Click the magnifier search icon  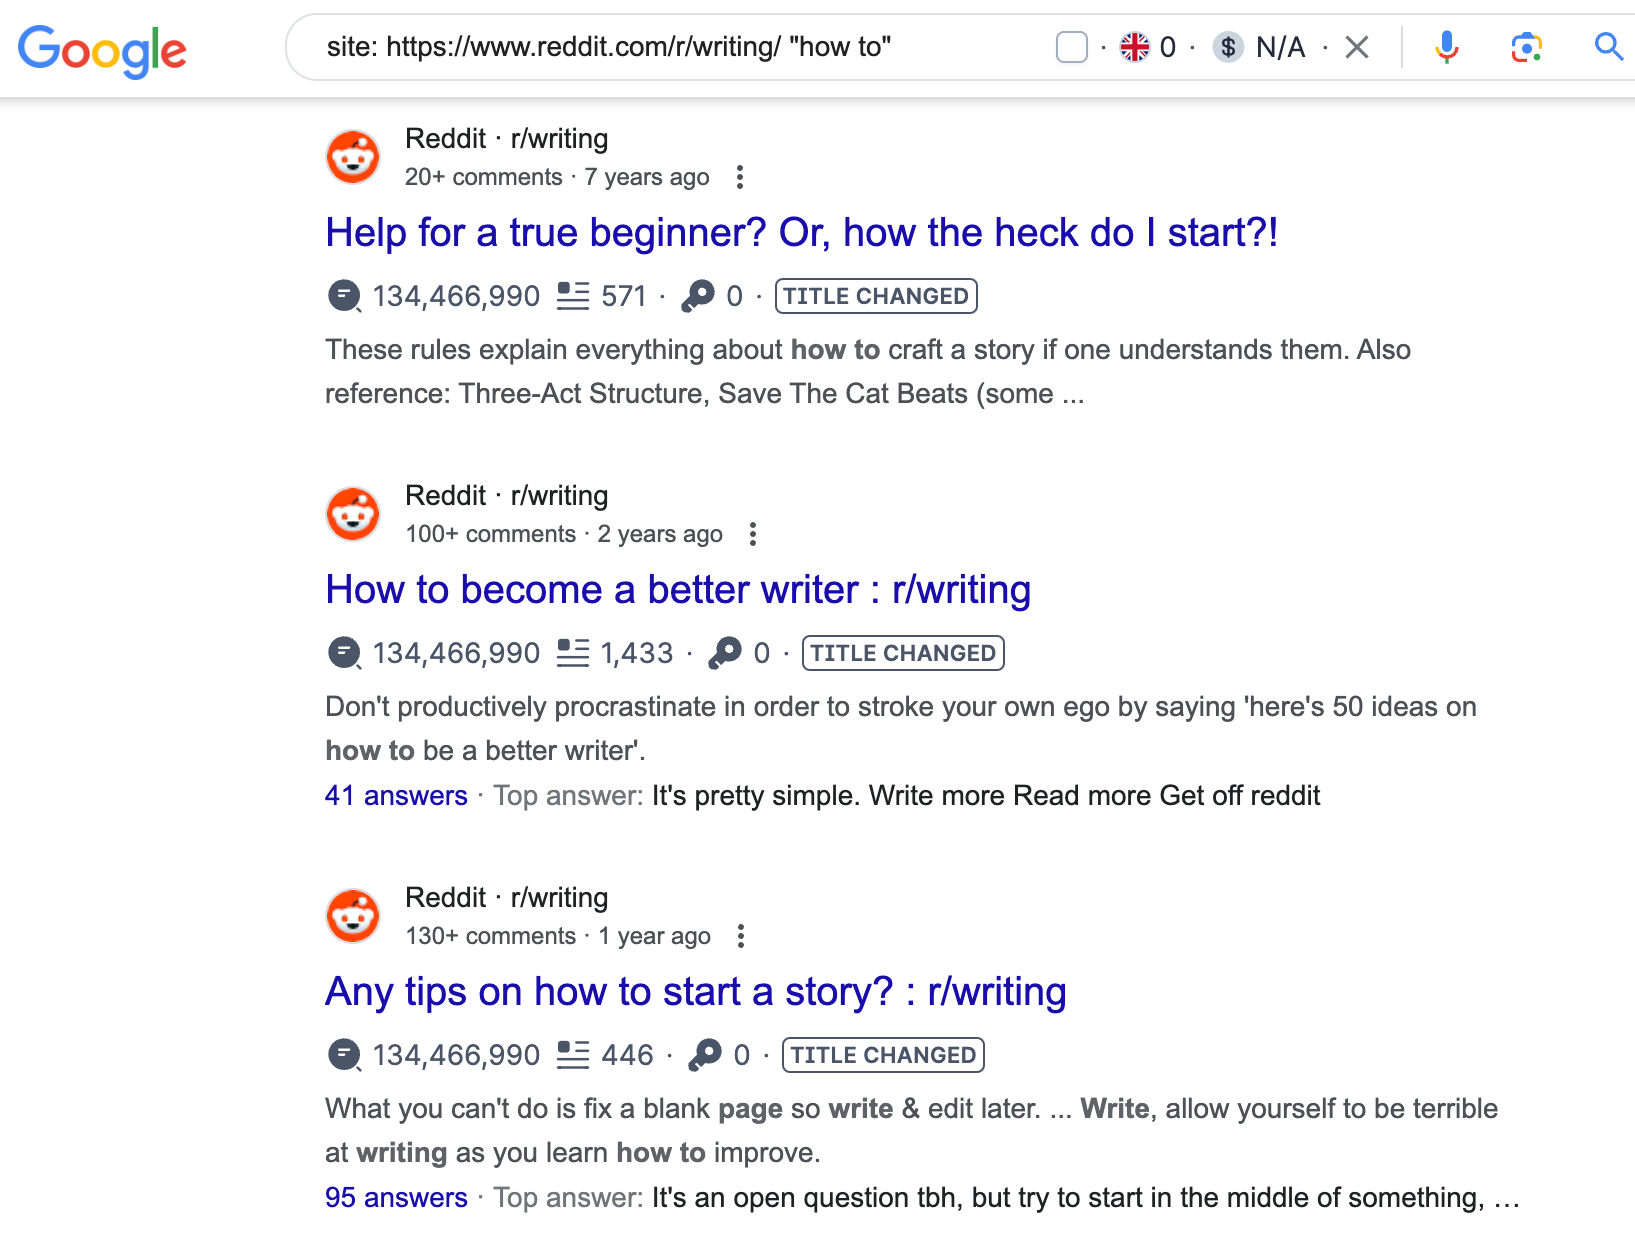pos(1607,47)
